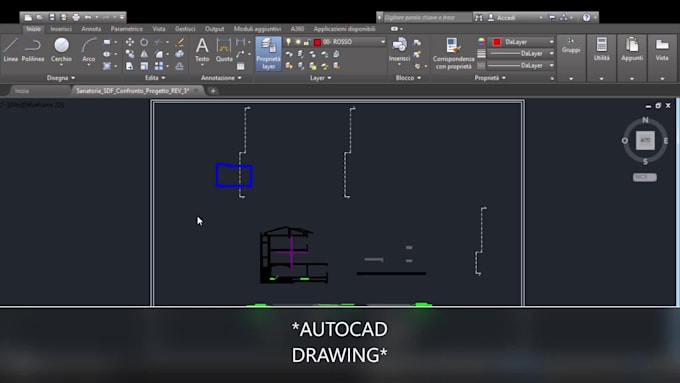This screenshot has width=680, height=383.
Task: Open the DaLayer lineweight dropdown
Action: click(x=552, y=53)
